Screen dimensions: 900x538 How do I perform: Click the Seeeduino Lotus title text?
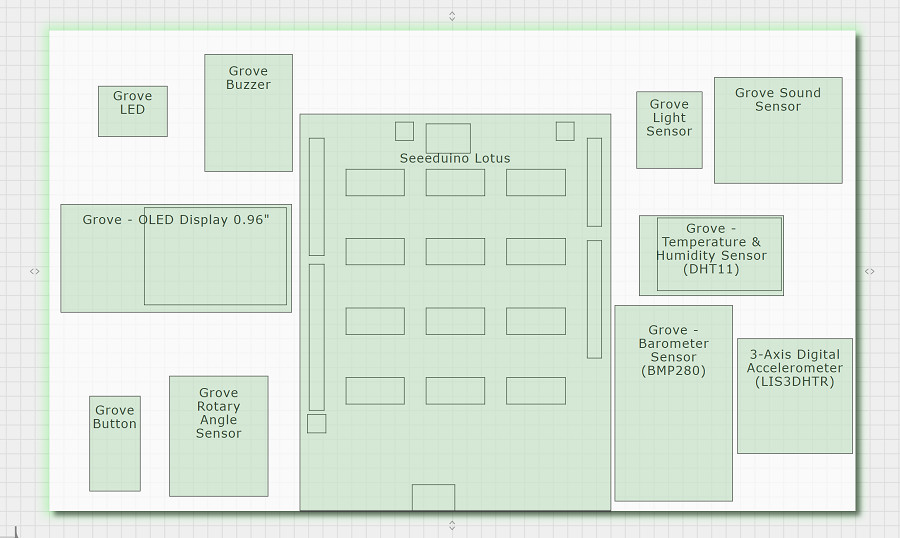point(455,158)
